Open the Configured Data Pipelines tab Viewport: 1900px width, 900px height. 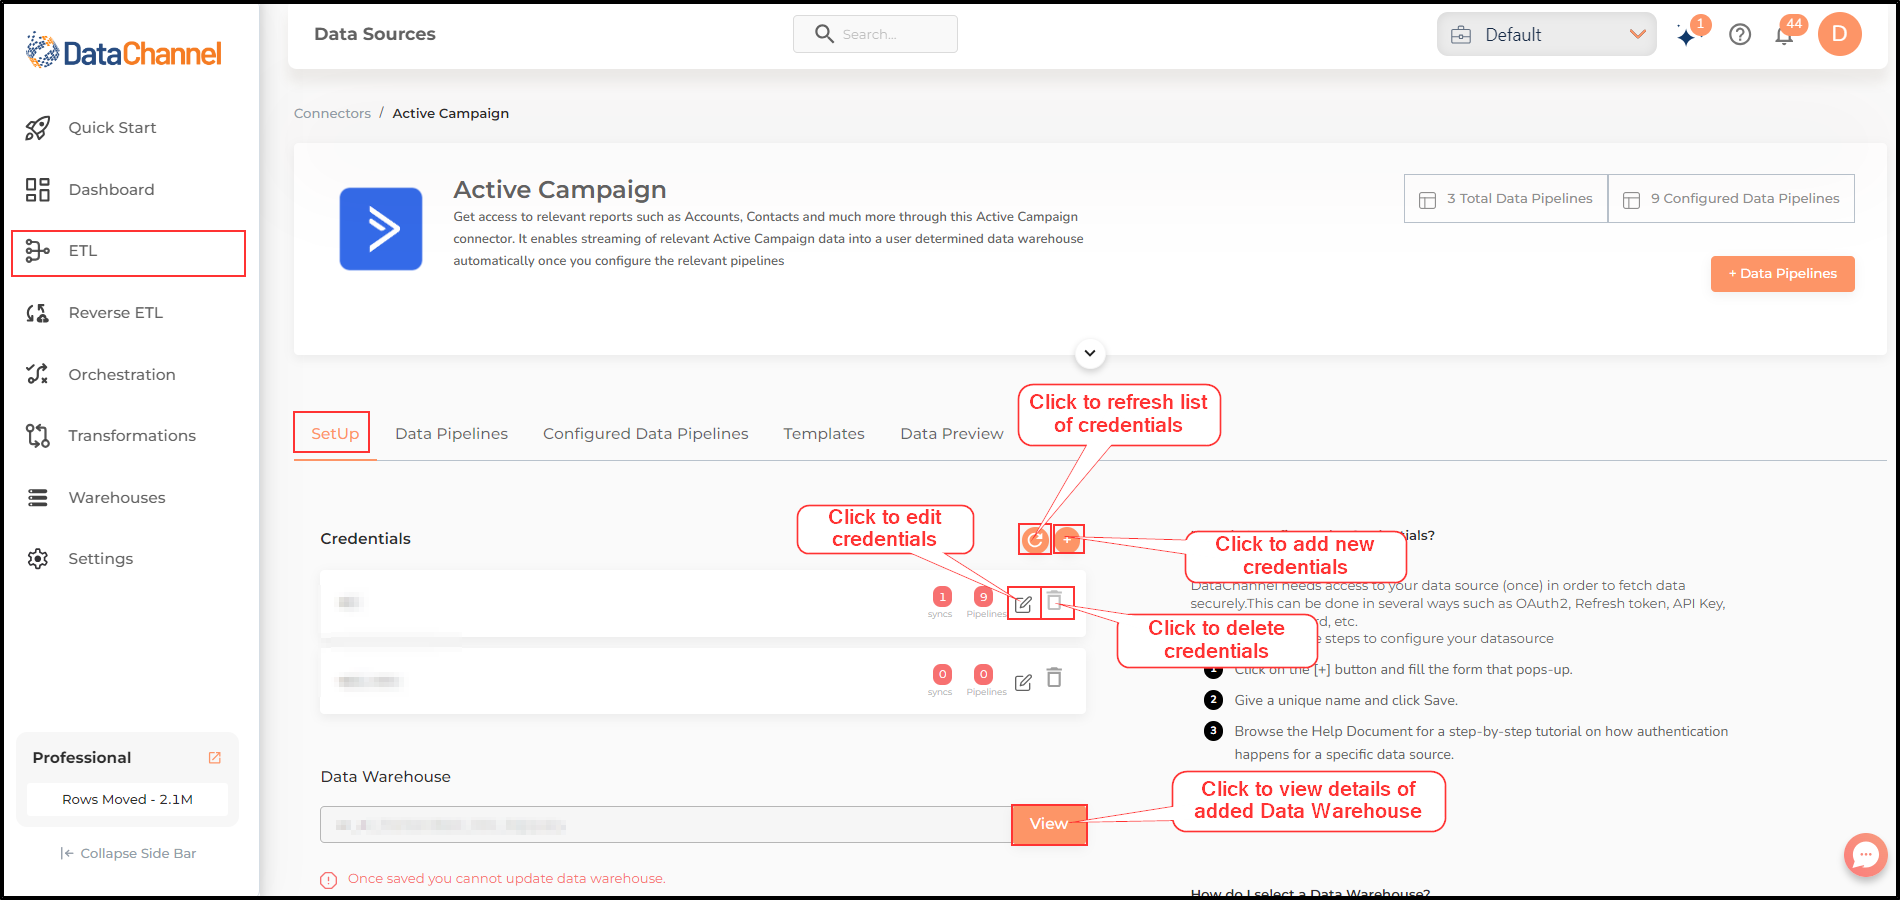click(646, 434)
